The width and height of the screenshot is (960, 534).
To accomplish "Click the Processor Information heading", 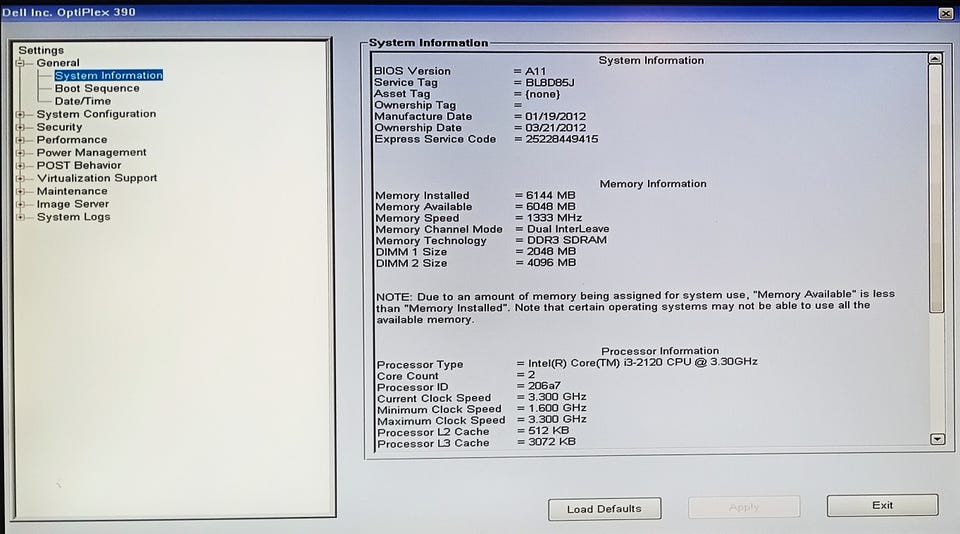I will click(660, 351).
